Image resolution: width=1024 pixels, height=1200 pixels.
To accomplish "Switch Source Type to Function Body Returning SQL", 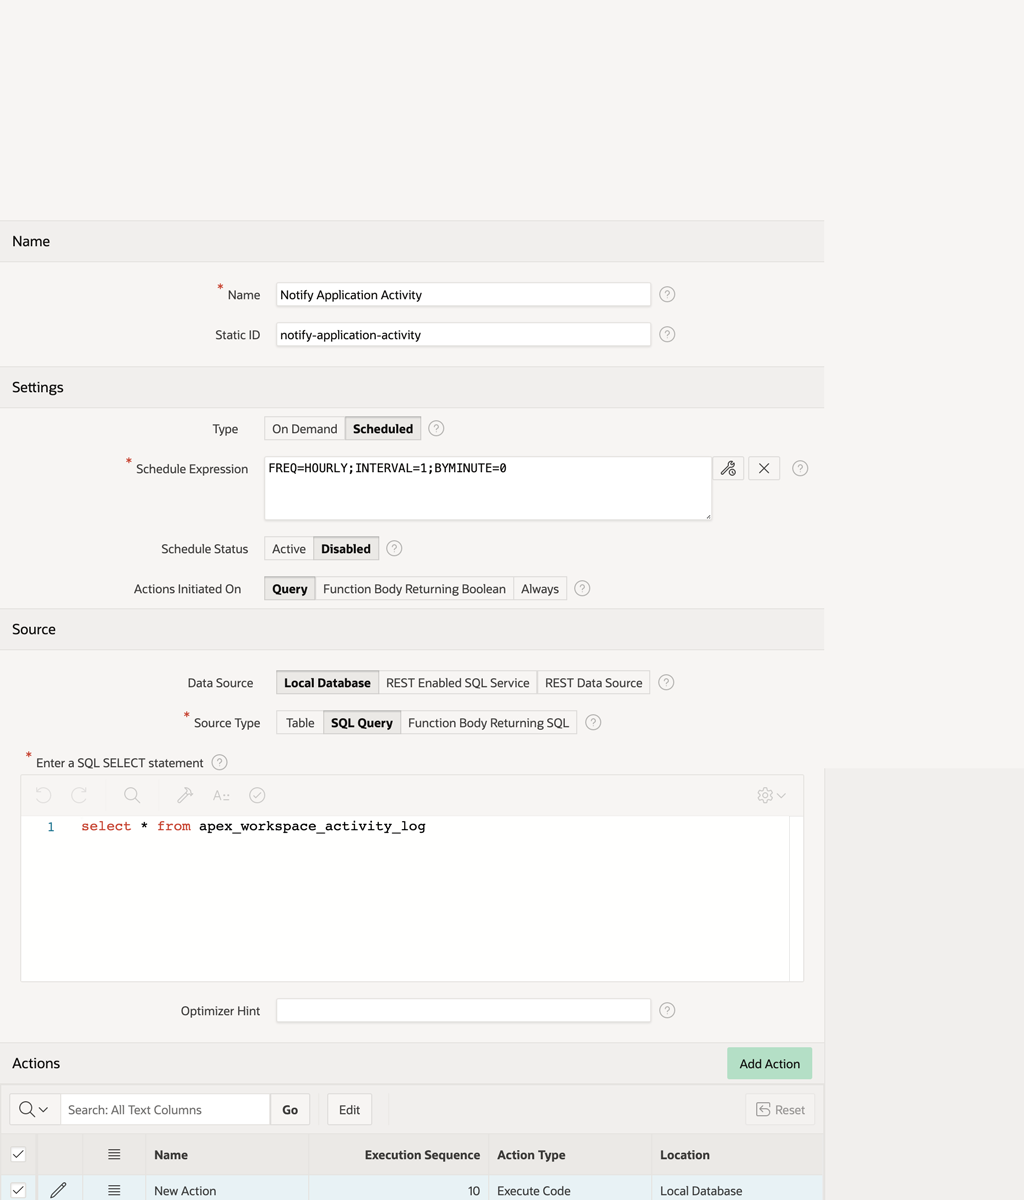I will [x=488, y=723].
